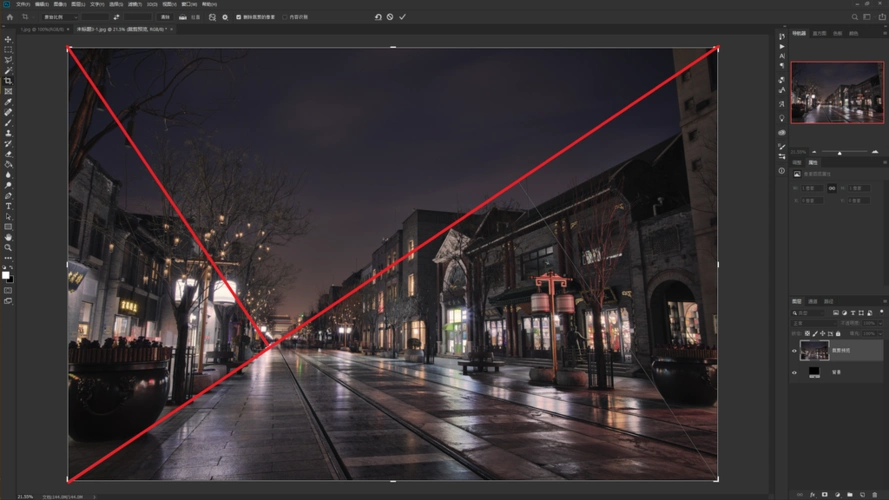This screenshot has height=500, width=889.
Task: Click the Clear button in the options bar
Action: point(164,17)
